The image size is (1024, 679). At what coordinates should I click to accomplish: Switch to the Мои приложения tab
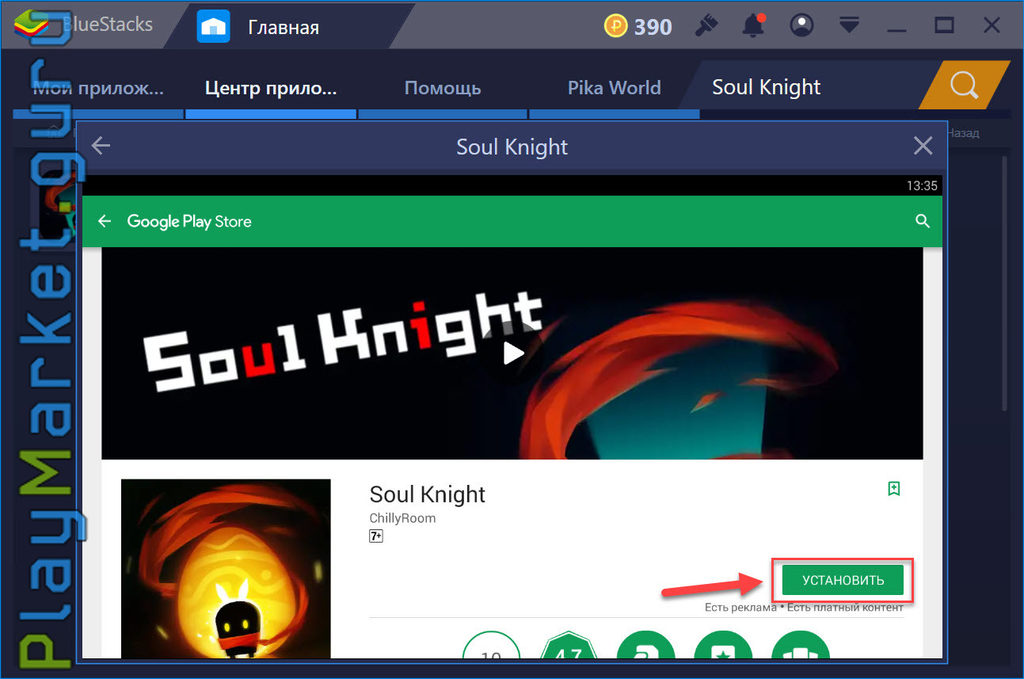(x=98, y=88)
